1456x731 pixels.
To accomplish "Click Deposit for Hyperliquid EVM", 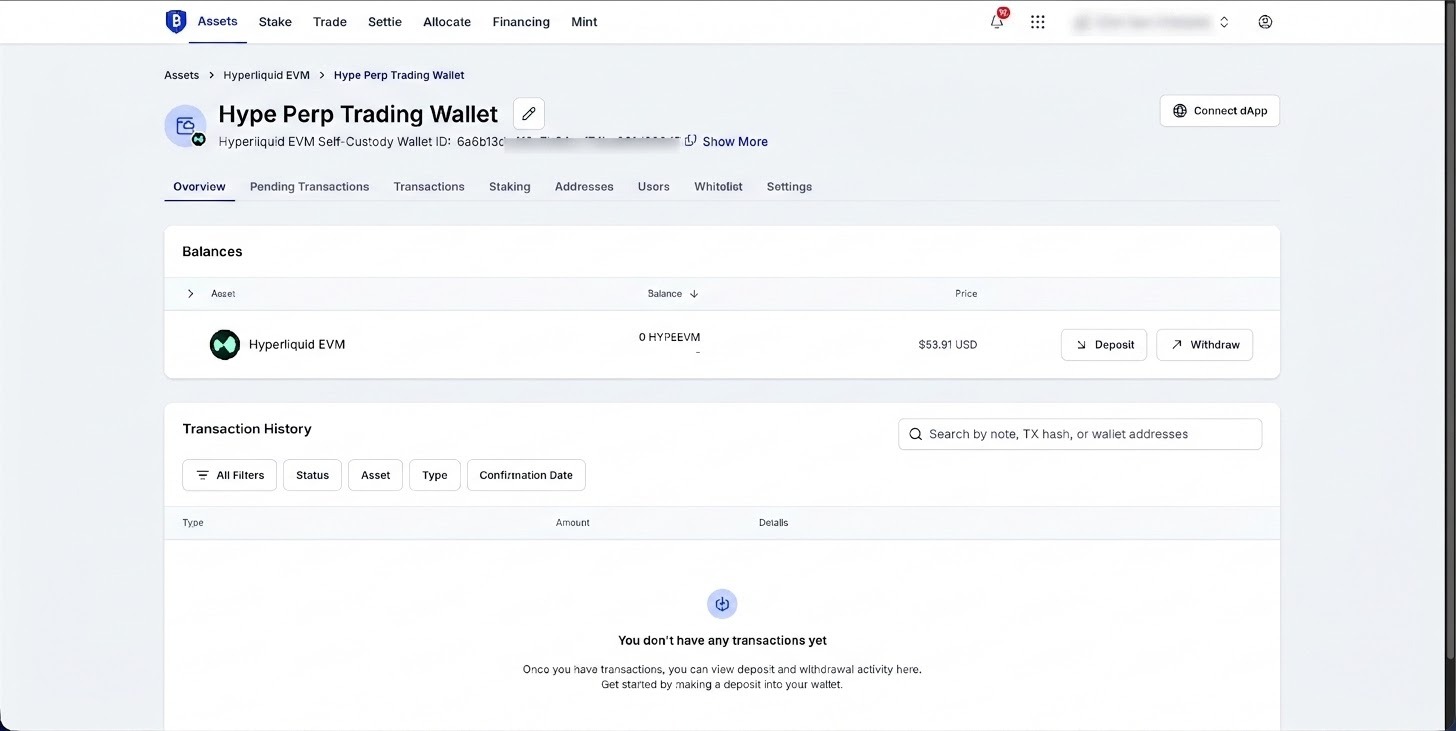I will pos(1104,345).
